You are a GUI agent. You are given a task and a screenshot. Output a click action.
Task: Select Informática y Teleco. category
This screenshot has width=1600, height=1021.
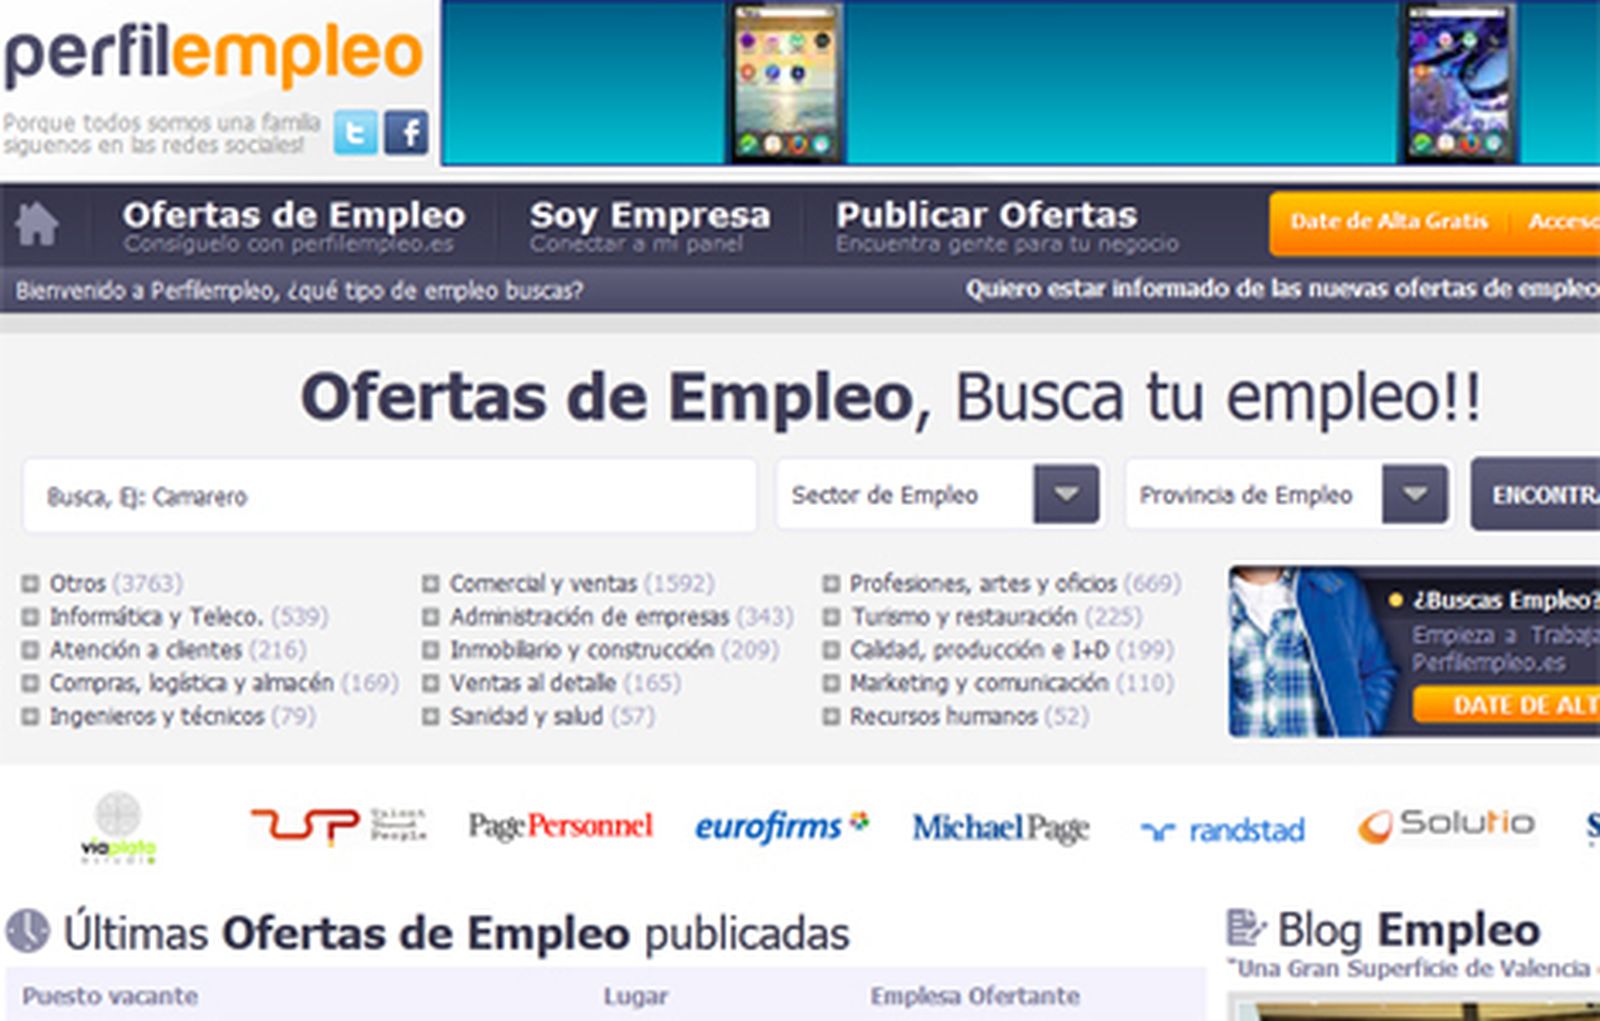(189, 616)
